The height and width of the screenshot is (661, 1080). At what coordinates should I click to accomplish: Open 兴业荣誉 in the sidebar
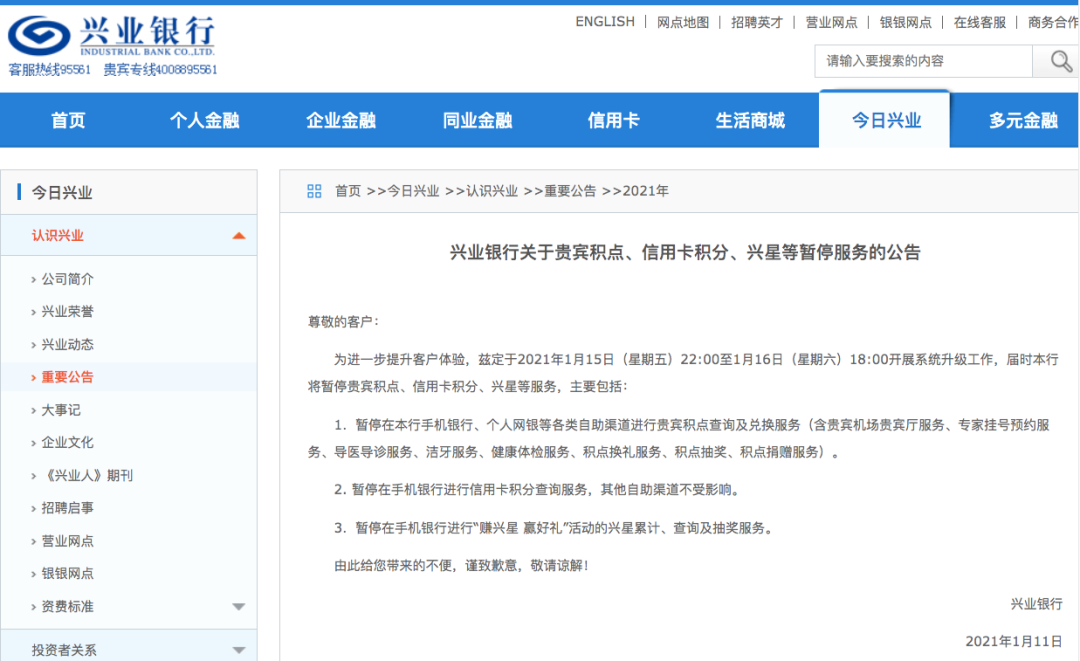coord(67,312)
